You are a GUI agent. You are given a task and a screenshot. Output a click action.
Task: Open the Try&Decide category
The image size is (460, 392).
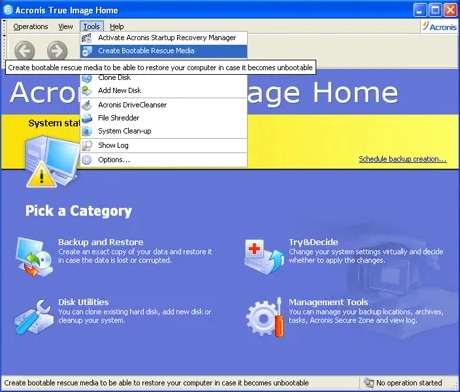(313, 242)
